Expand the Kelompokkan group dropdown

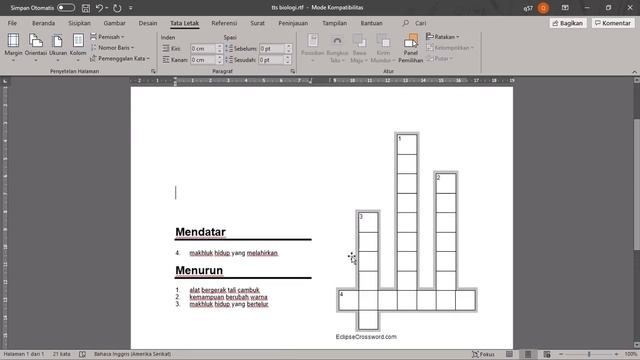tap(450, 48)
